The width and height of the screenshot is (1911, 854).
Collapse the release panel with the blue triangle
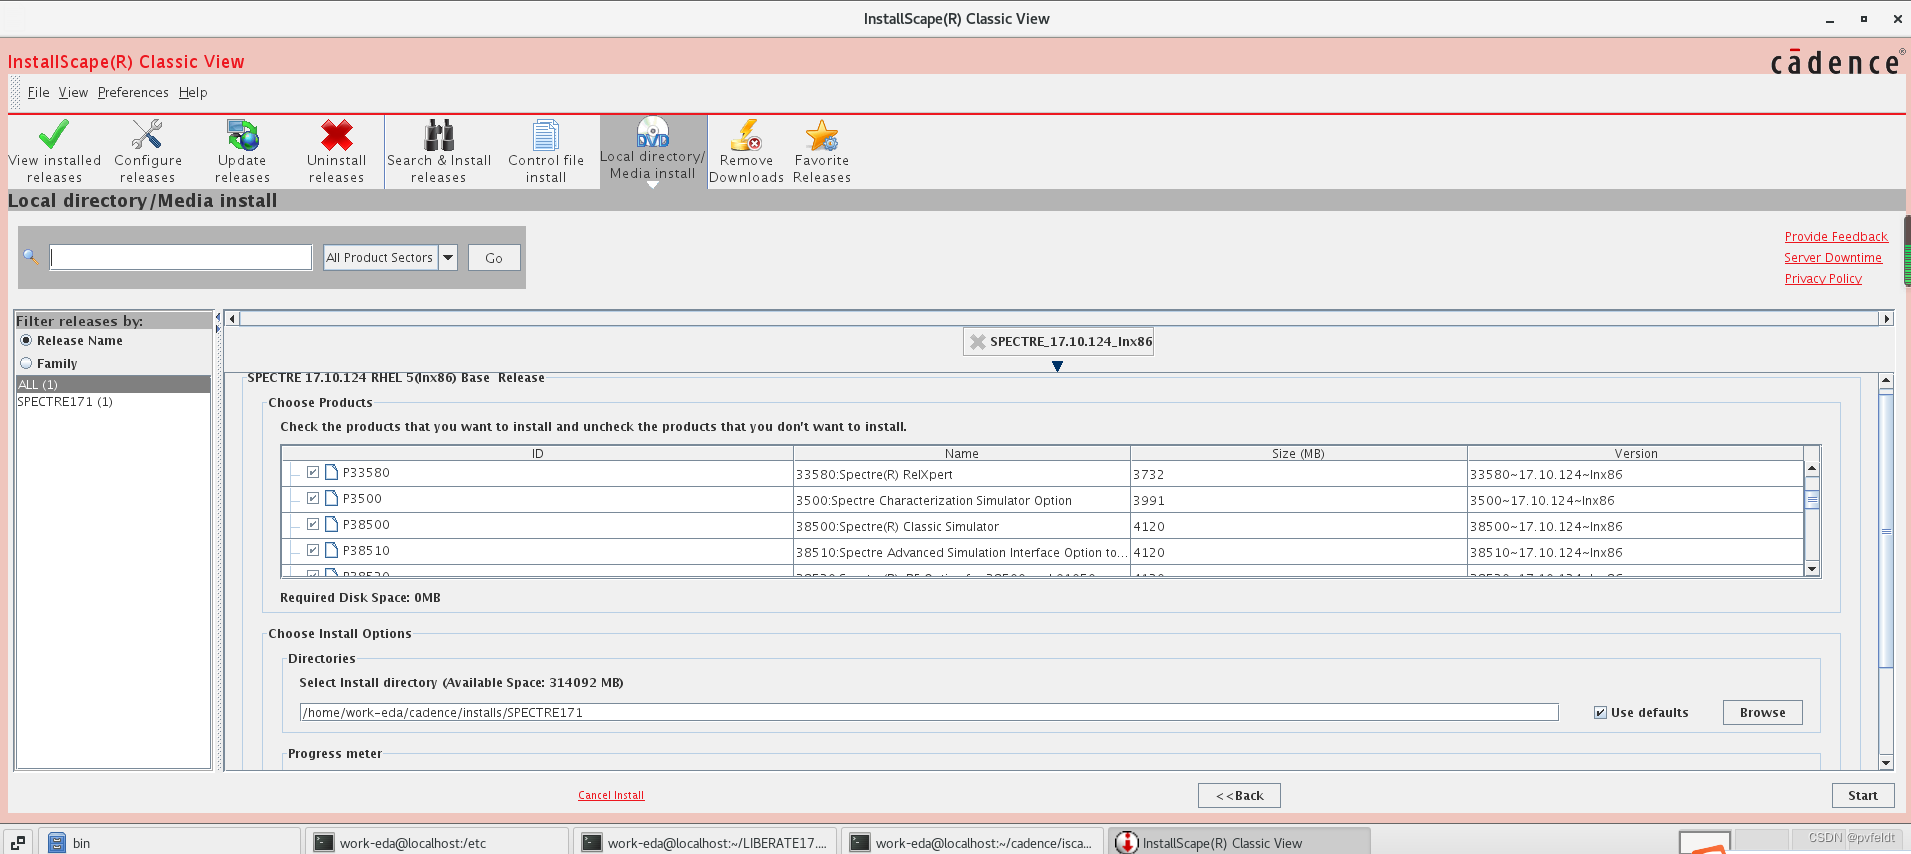click(x=1057, y=366)
